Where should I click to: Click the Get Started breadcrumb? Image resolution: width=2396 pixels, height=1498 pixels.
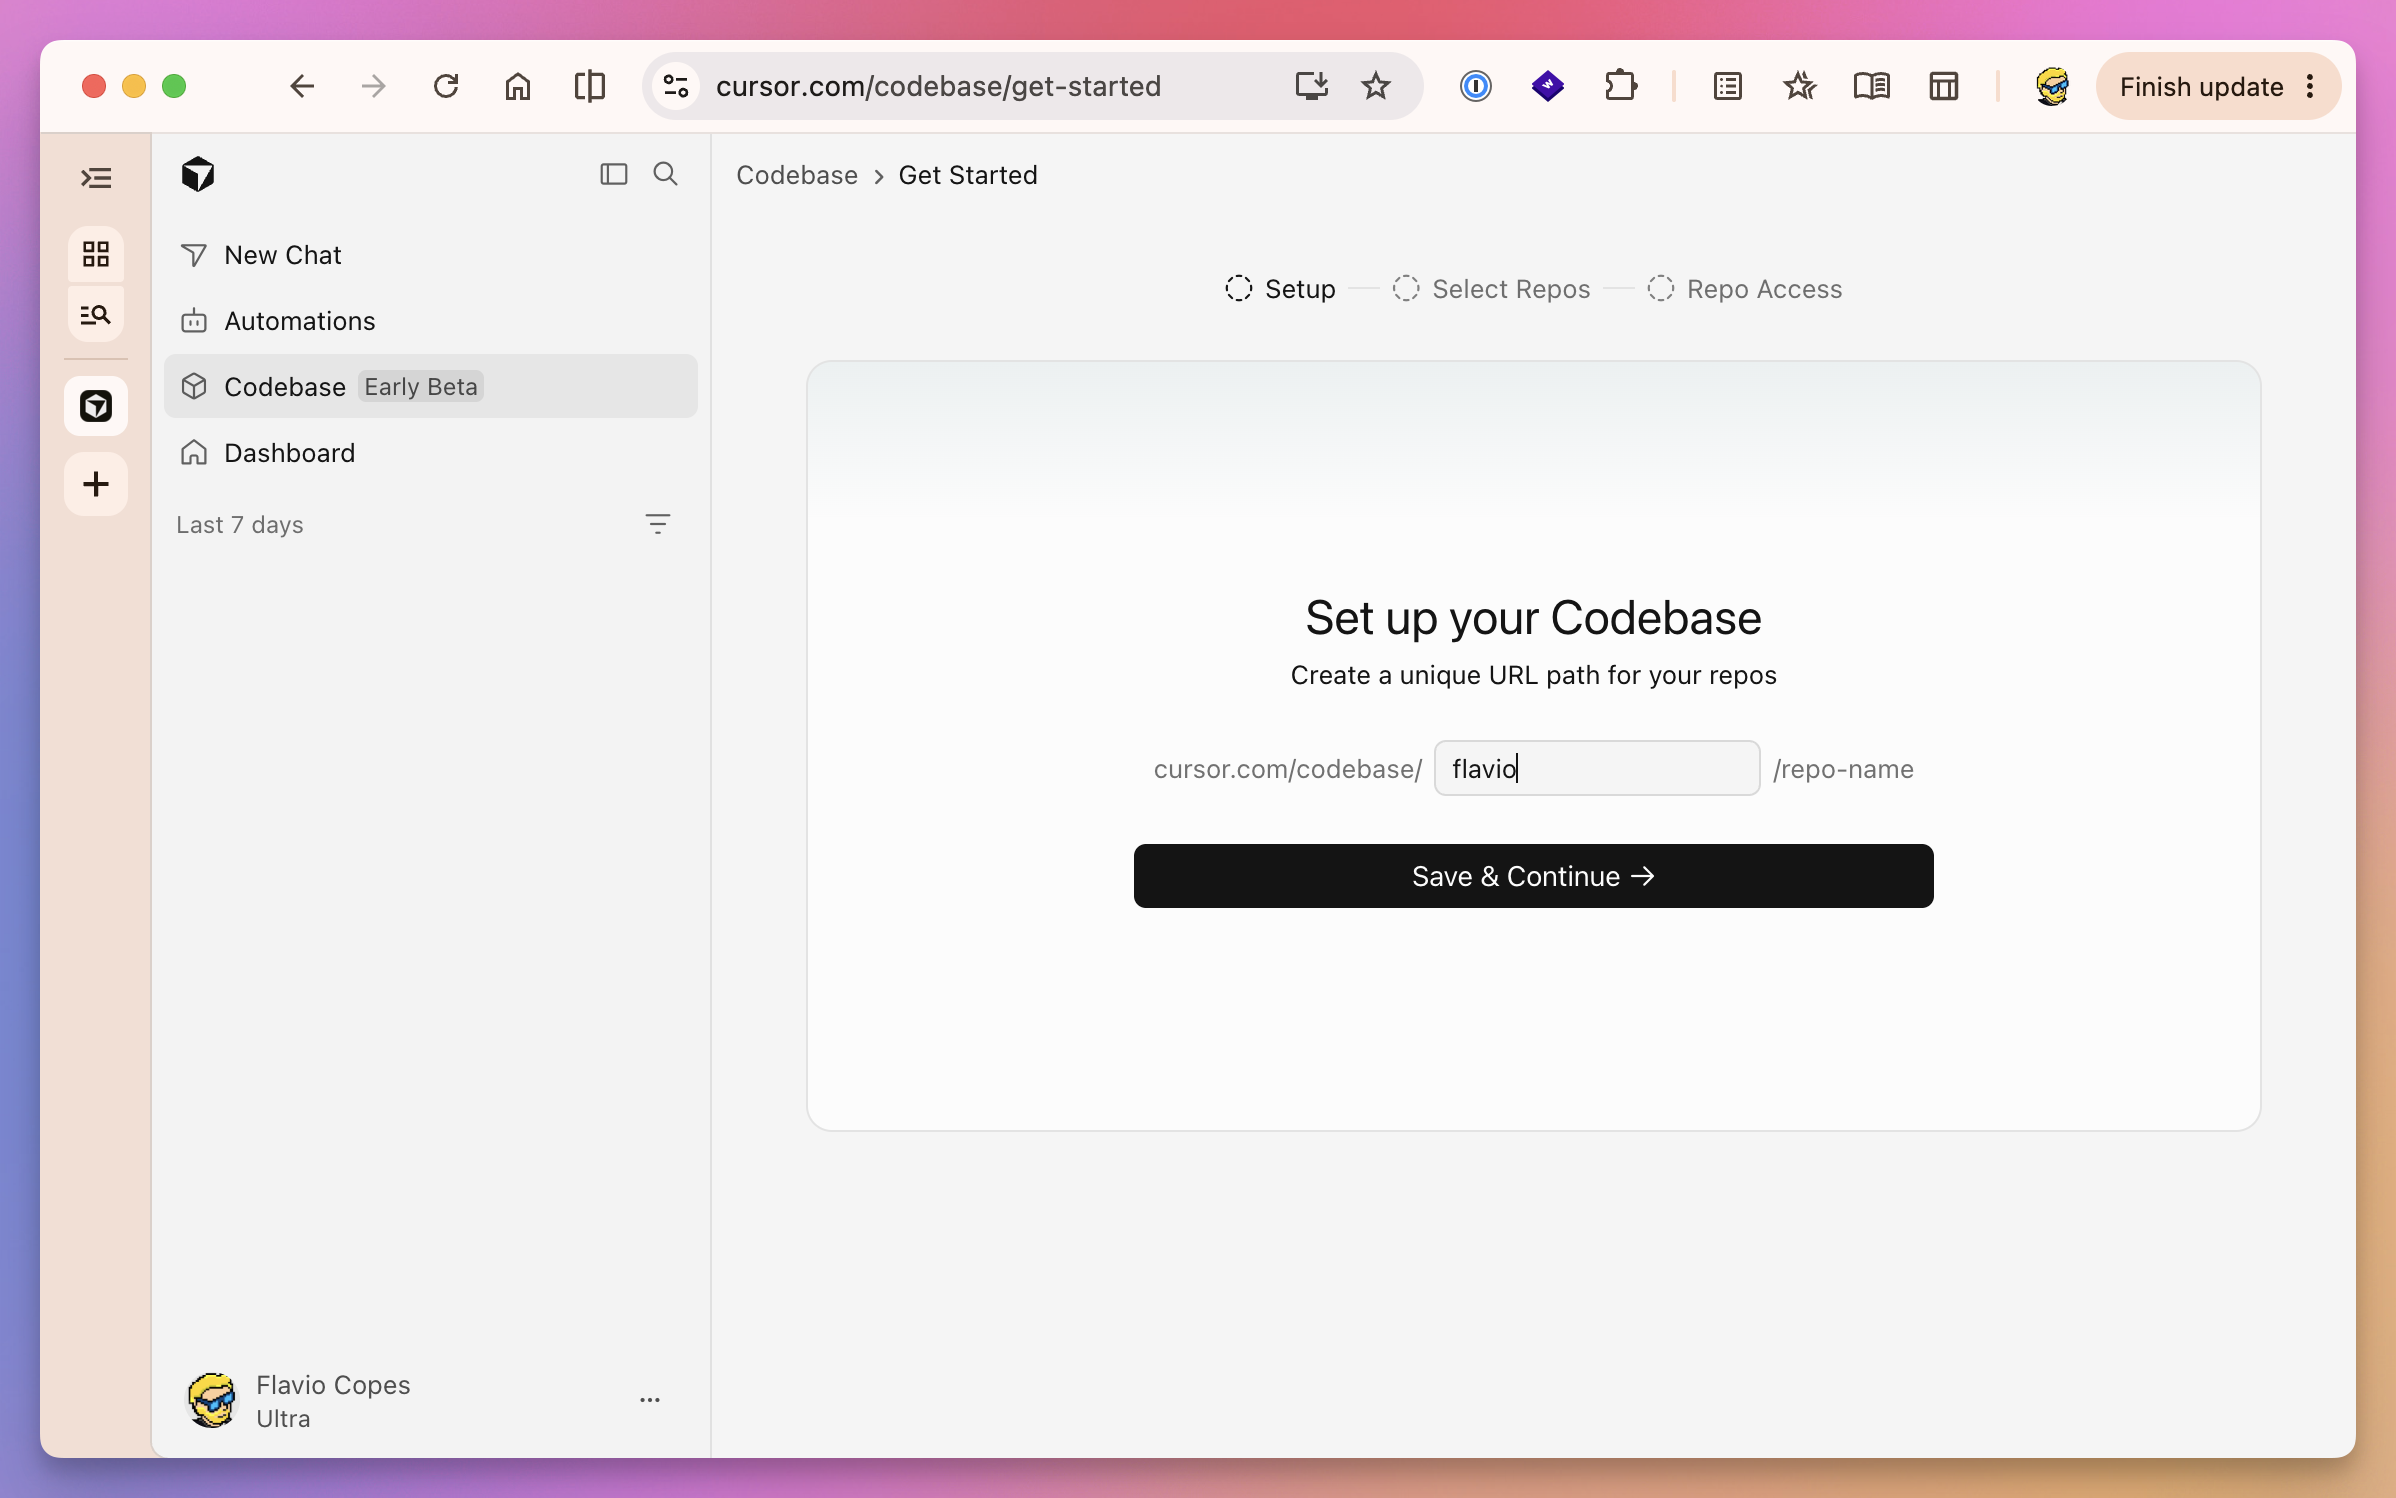(x=968, y=175)
